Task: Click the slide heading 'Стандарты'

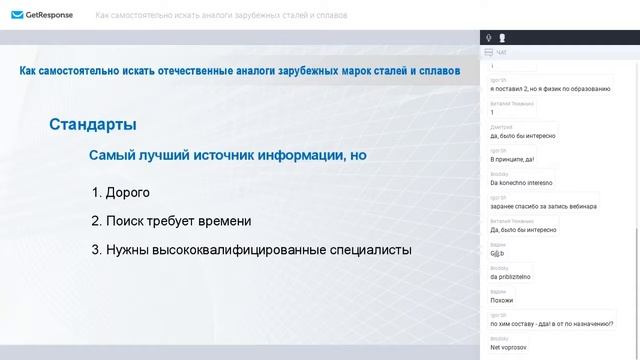Action: click(93, 124)
